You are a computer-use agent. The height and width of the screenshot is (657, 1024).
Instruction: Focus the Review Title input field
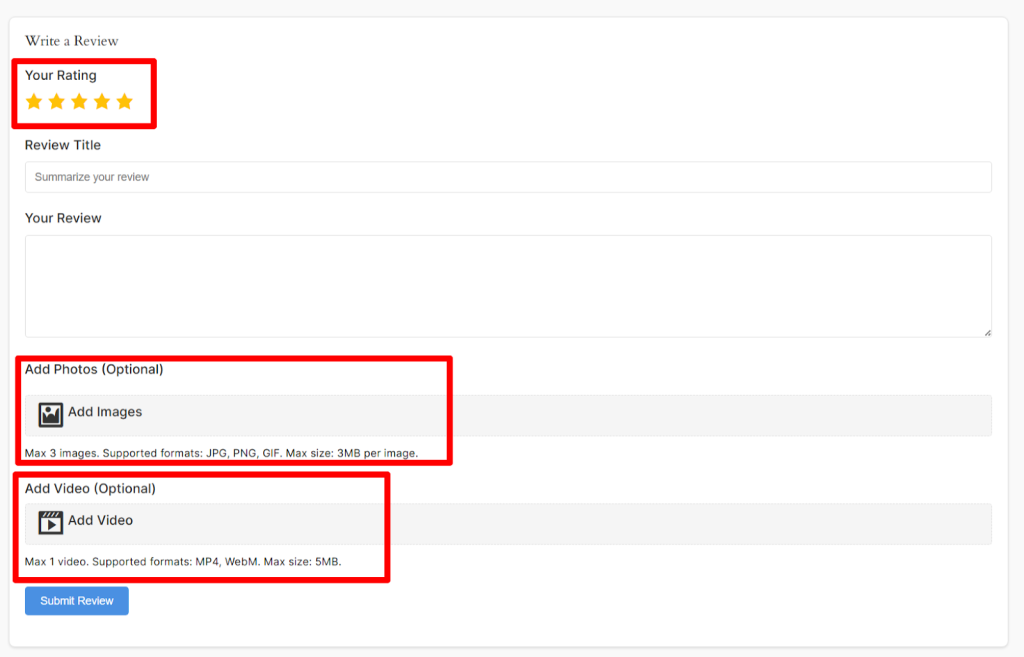click(508, 177)
